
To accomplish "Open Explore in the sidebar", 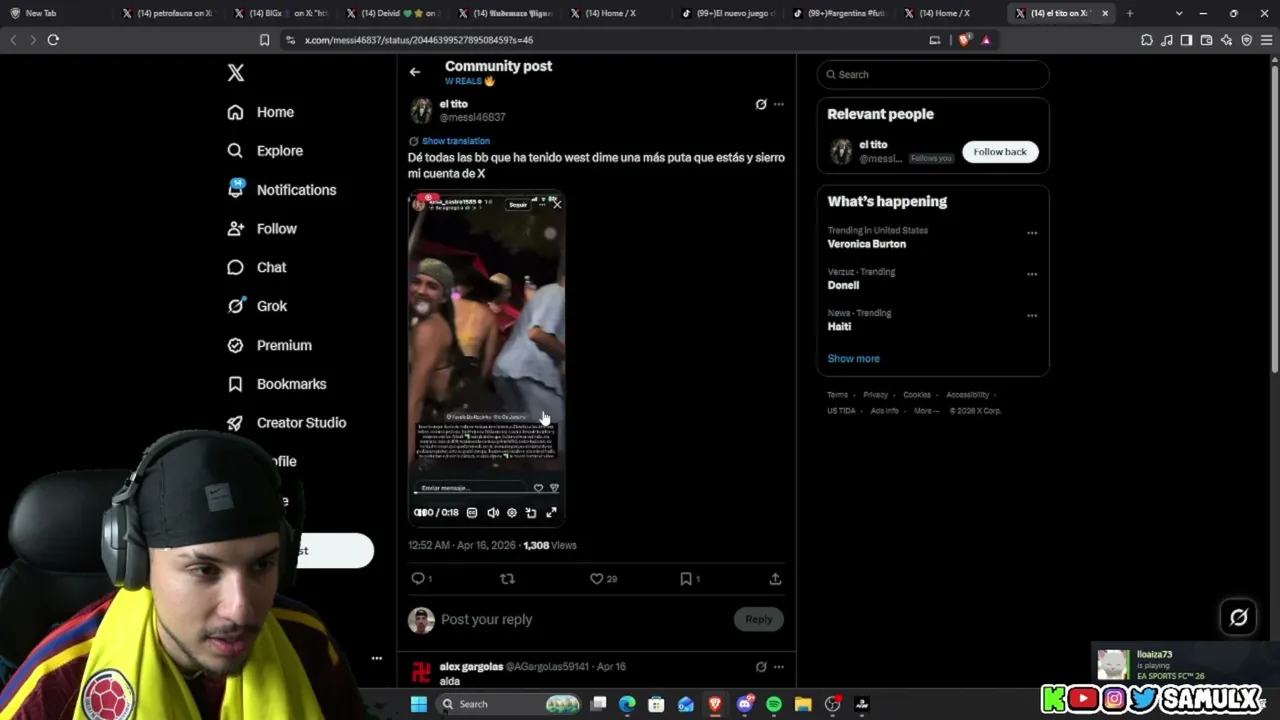I will [265, 151].
